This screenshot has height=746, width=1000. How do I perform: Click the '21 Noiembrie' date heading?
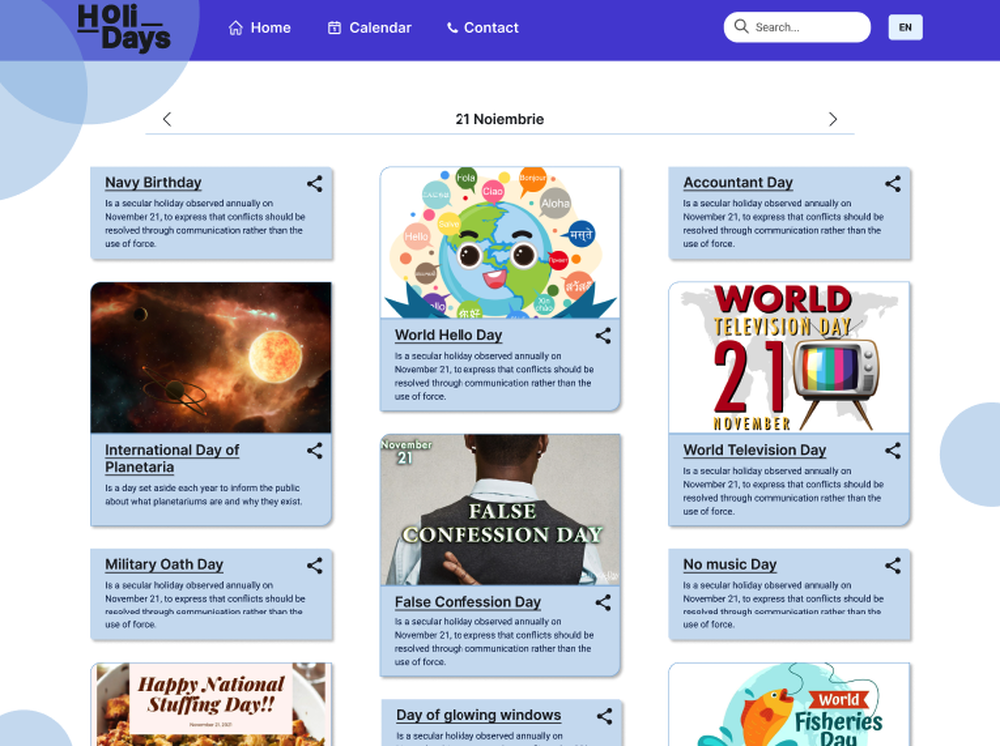pyautogui.click(x=499, y=119)
